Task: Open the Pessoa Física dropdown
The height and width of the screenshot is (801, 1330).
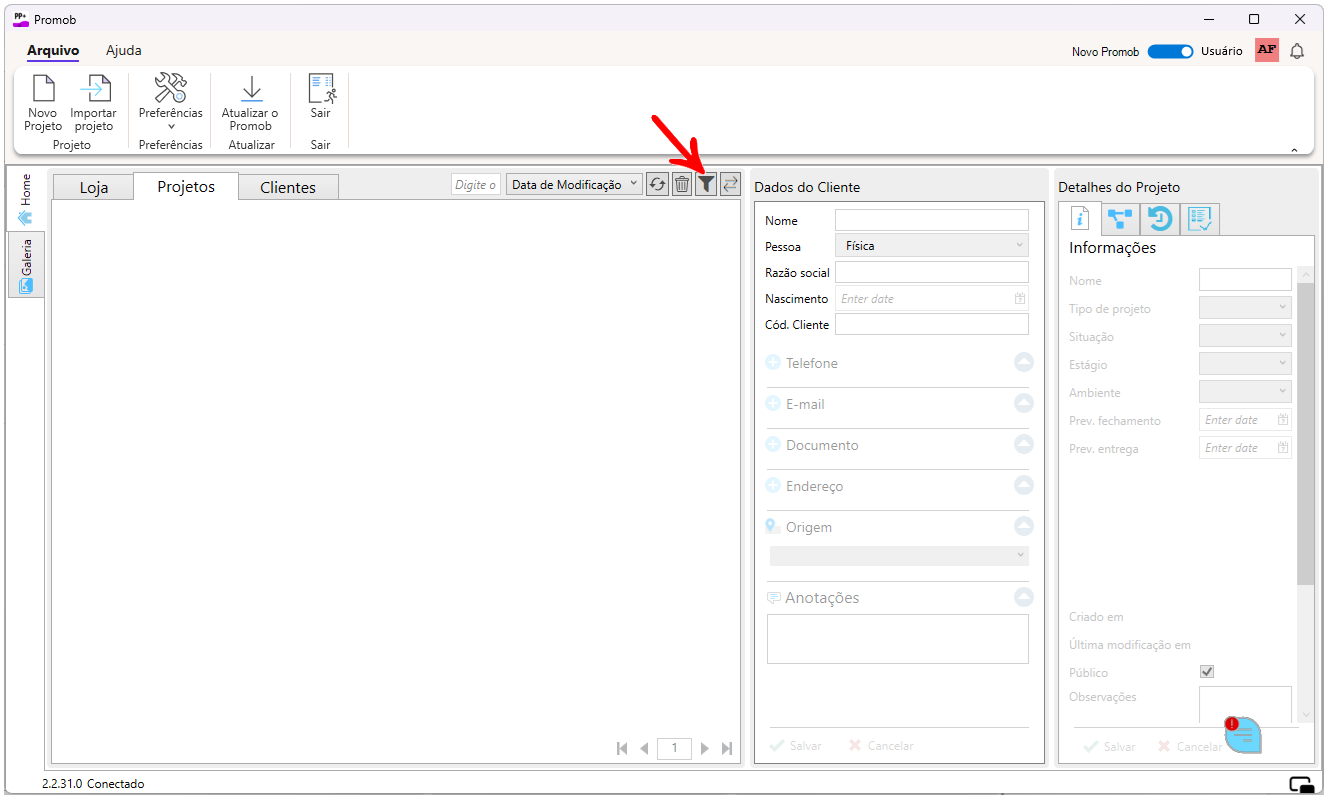Action: 931,245
